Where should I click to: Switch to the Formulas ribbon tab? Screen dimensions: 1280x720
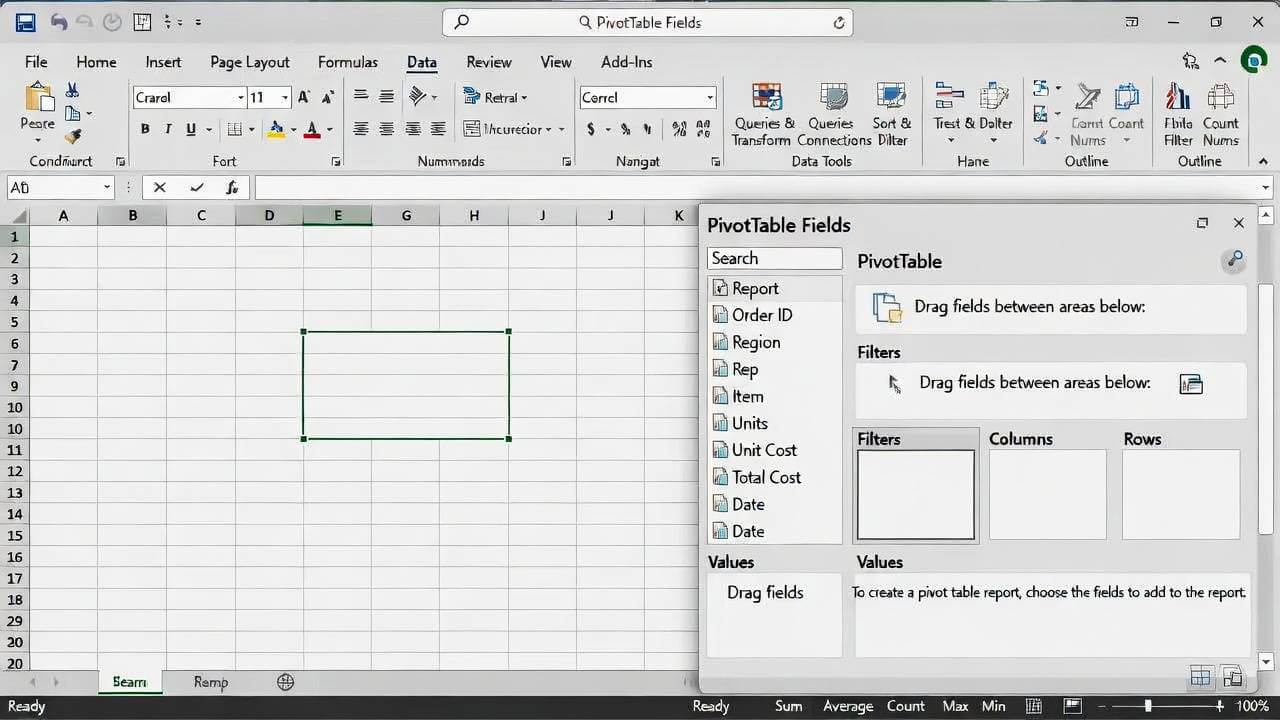coord(347,62)
